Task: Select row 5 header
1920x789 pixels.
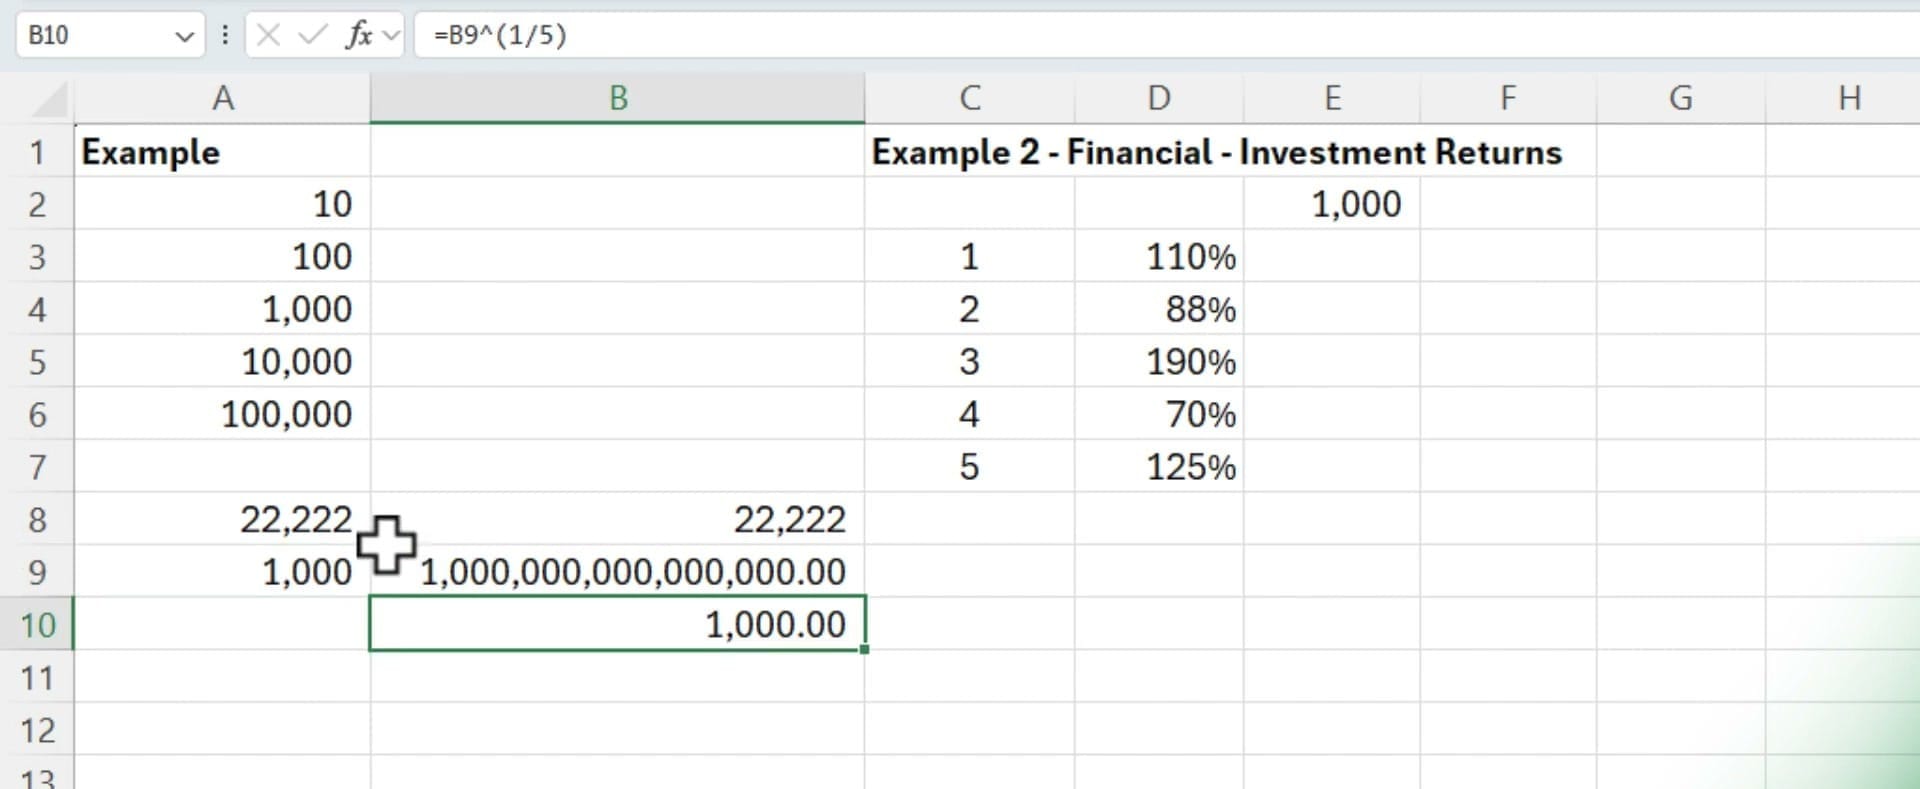Action: [x=37, y=362]
